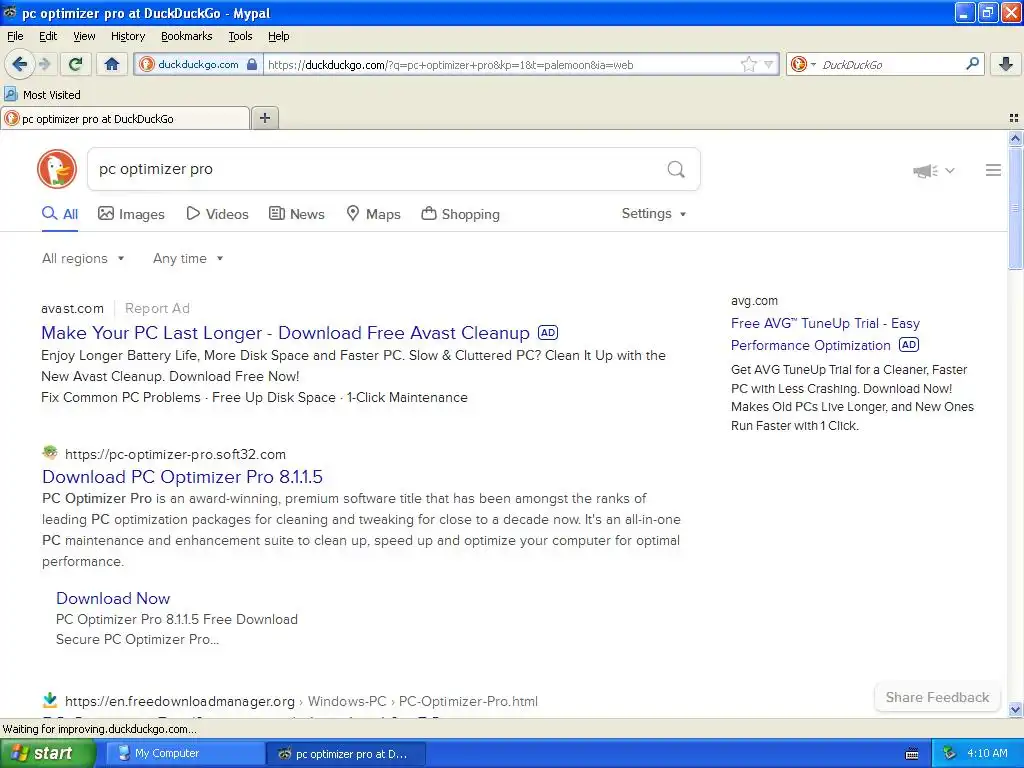Open the Avast Cleanup ad headline
This screenshot has width=1024, height=768.
(285, 333)
